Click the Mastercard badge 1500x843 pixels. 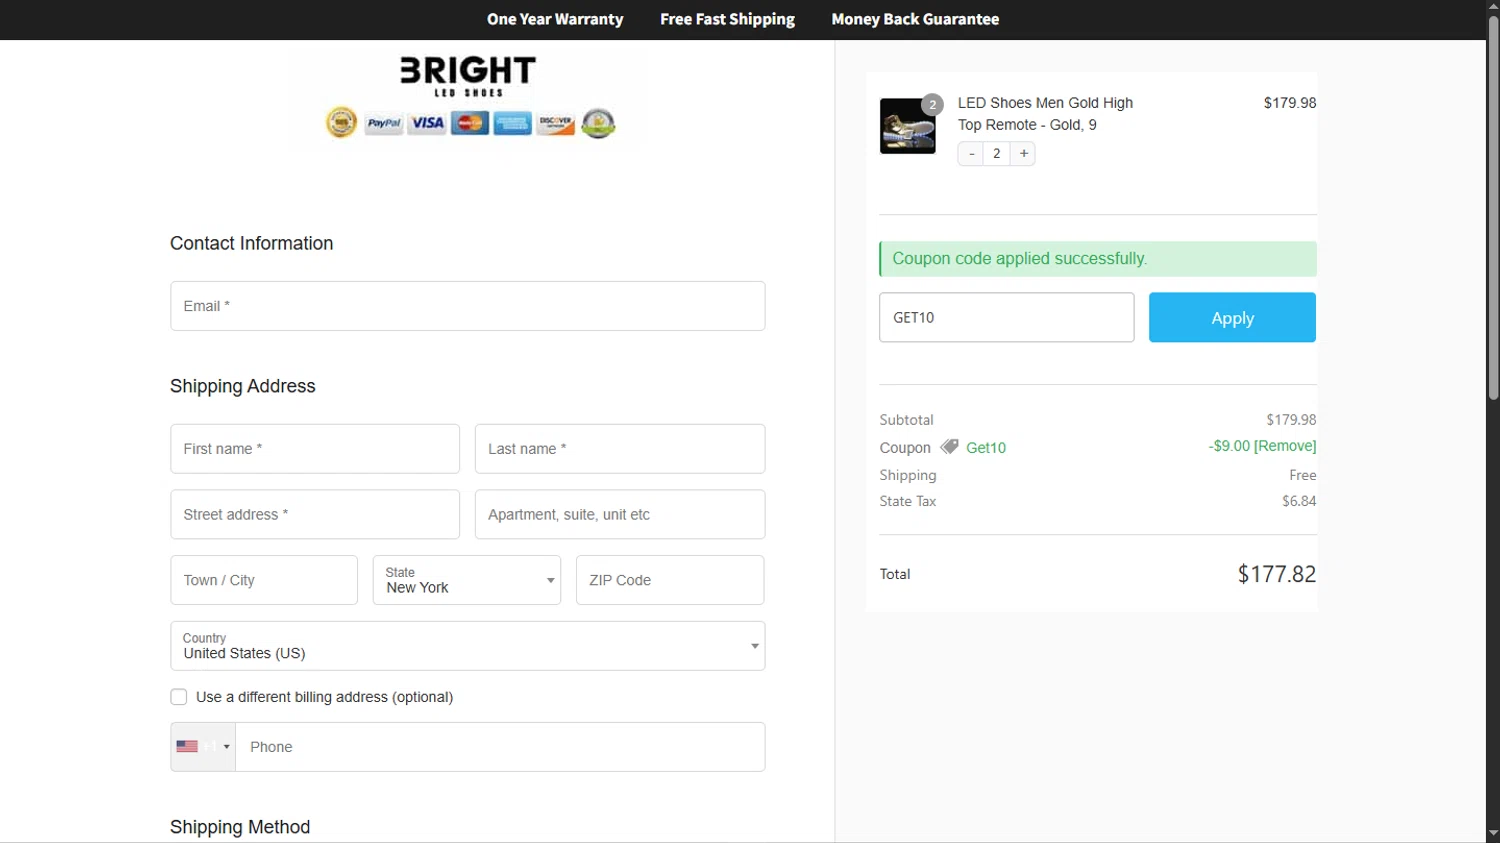coord(469,123)
